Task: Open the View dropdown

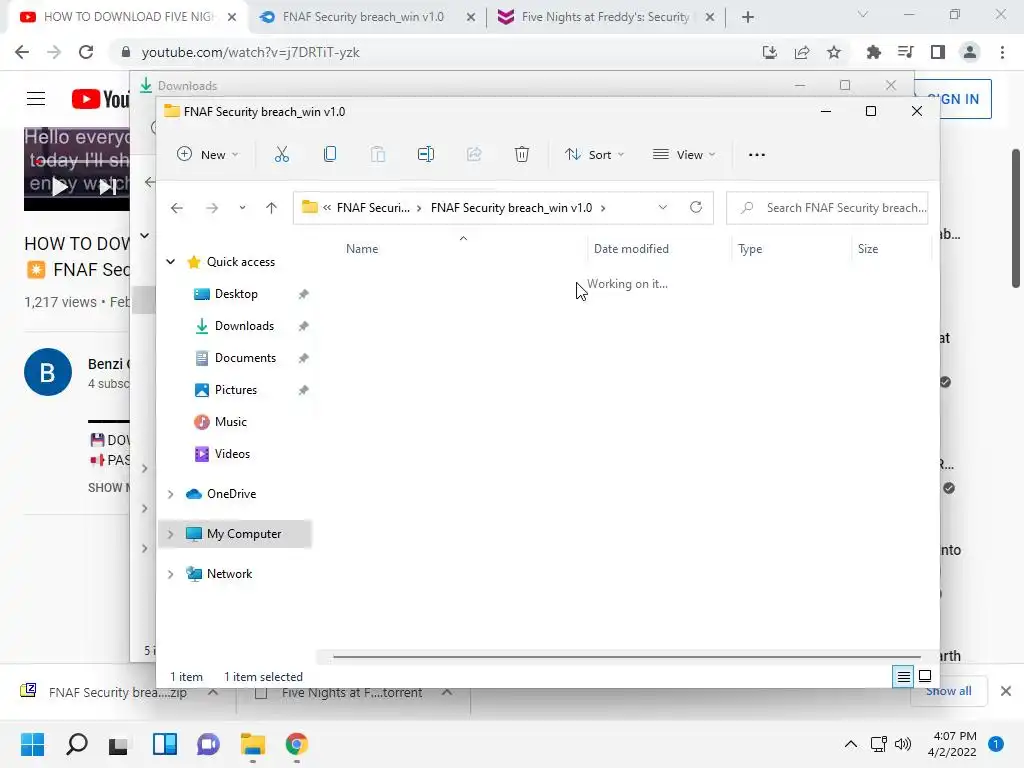Action: 684,155
